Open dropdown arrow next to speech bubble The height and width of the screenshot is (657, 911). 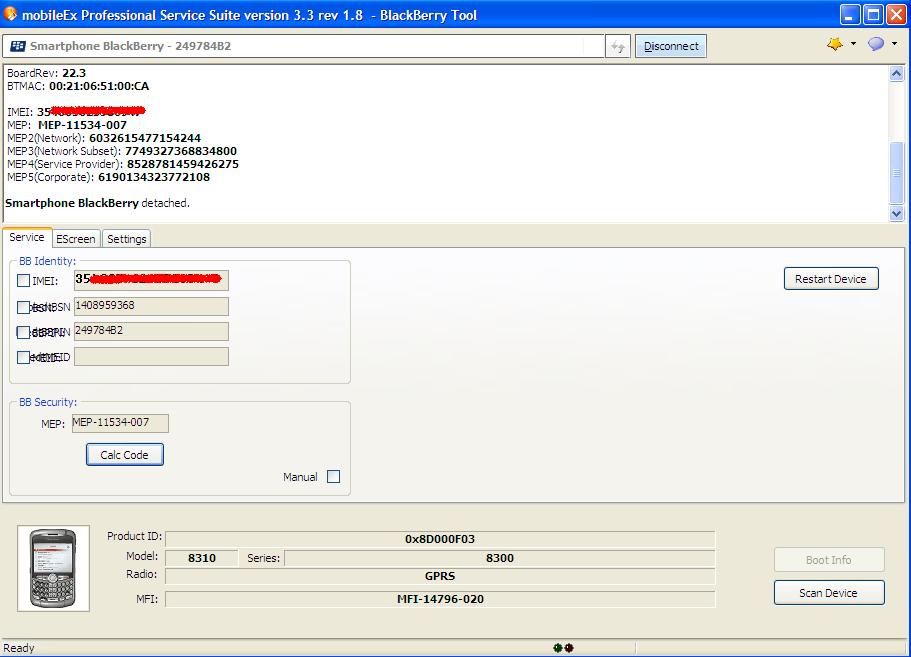pos(894,44)
